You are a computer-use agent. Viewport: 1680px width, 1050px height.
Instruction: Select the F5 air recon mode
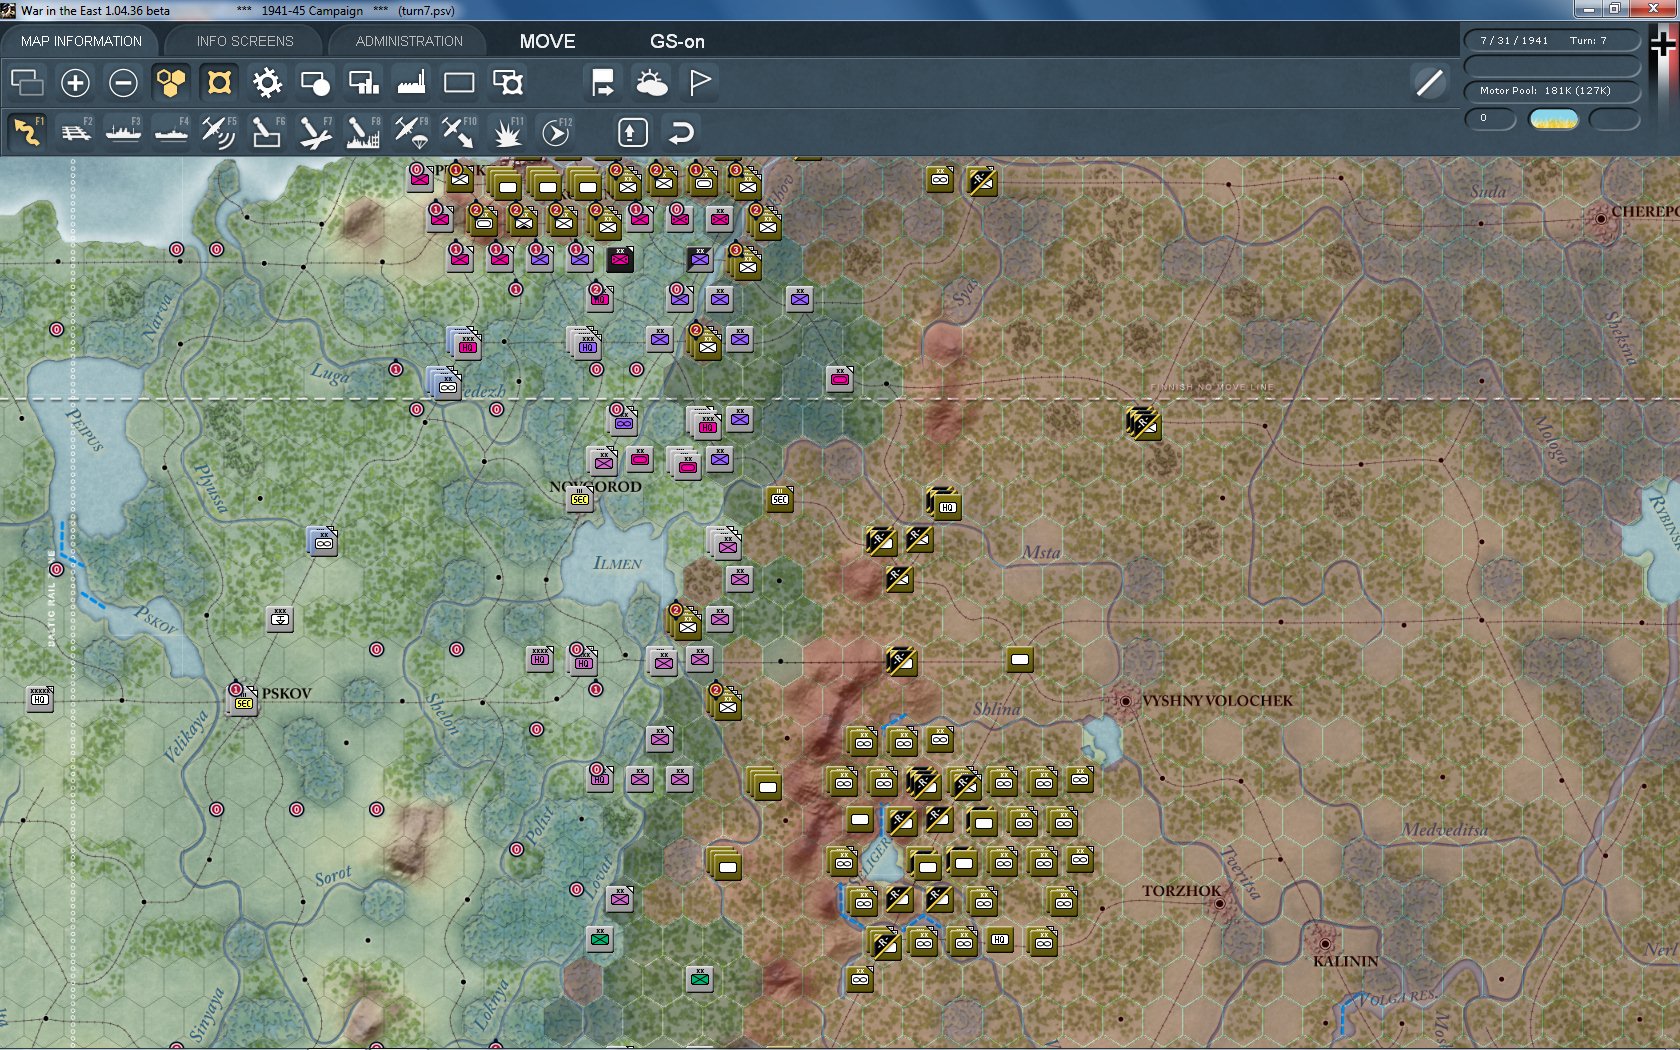coord(219,132)
